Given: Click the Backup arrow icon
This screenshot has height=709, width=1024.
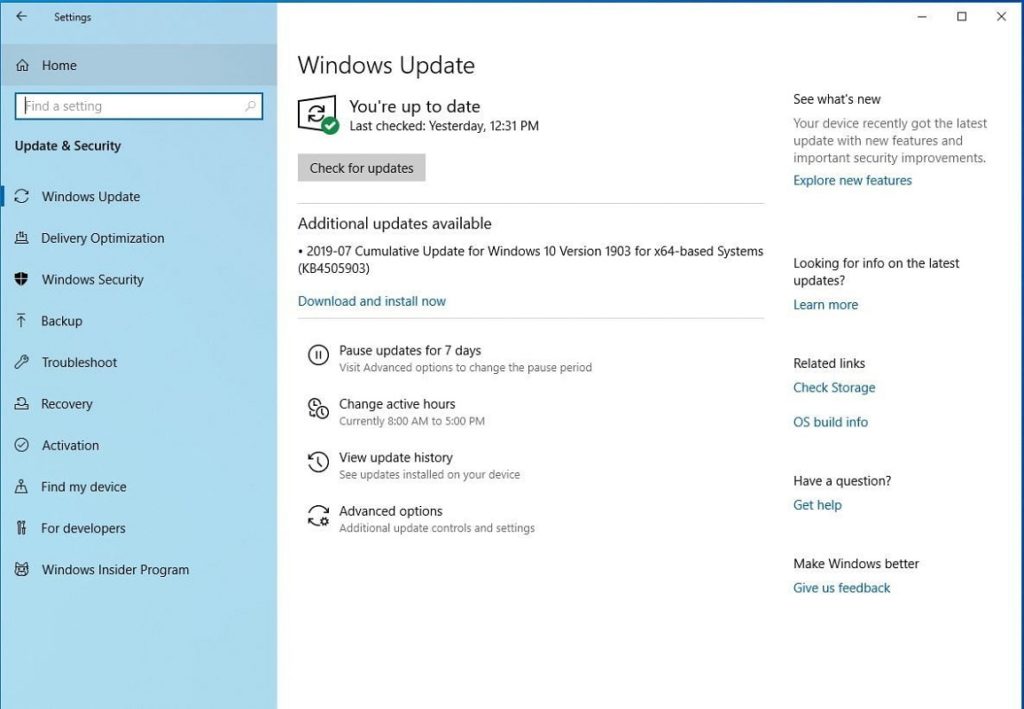Looking at the screenshot, I should point(22,321).
